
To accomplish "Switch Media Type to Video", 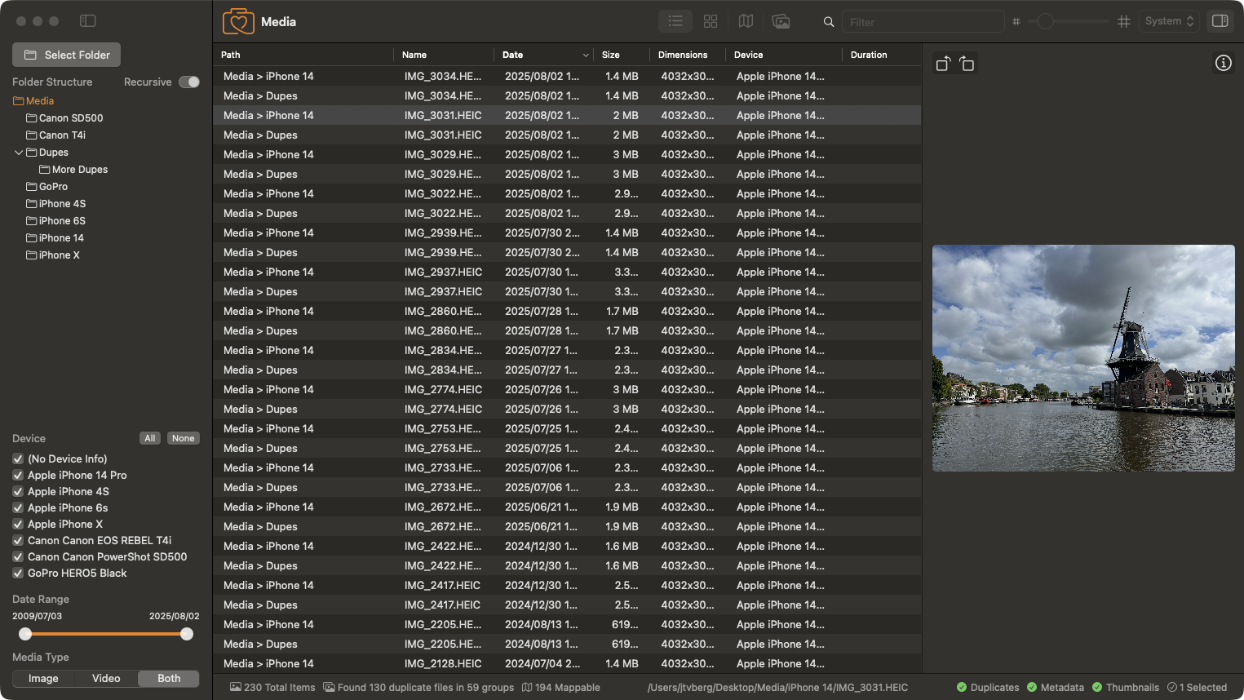I will click(106, 678).
